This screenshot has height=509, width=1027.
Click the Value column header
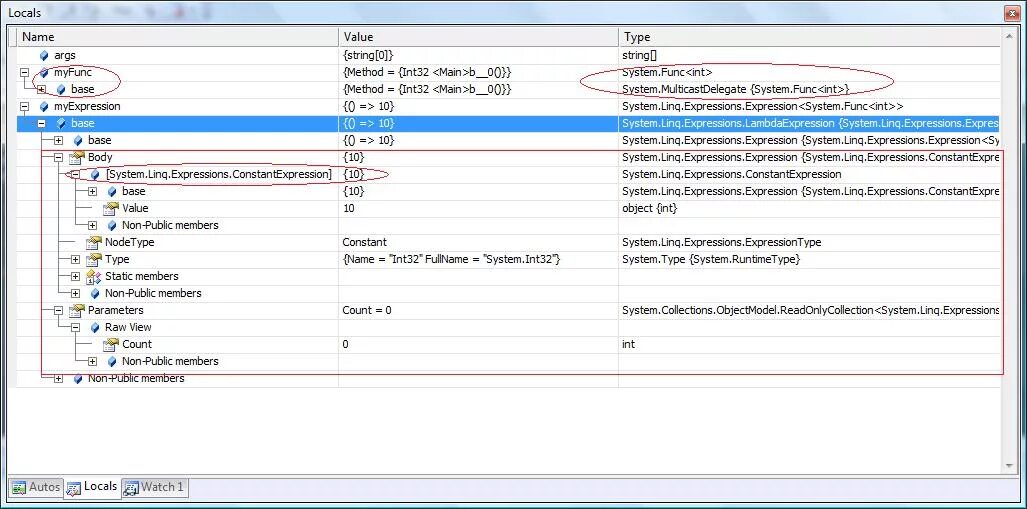coord(478,37)
